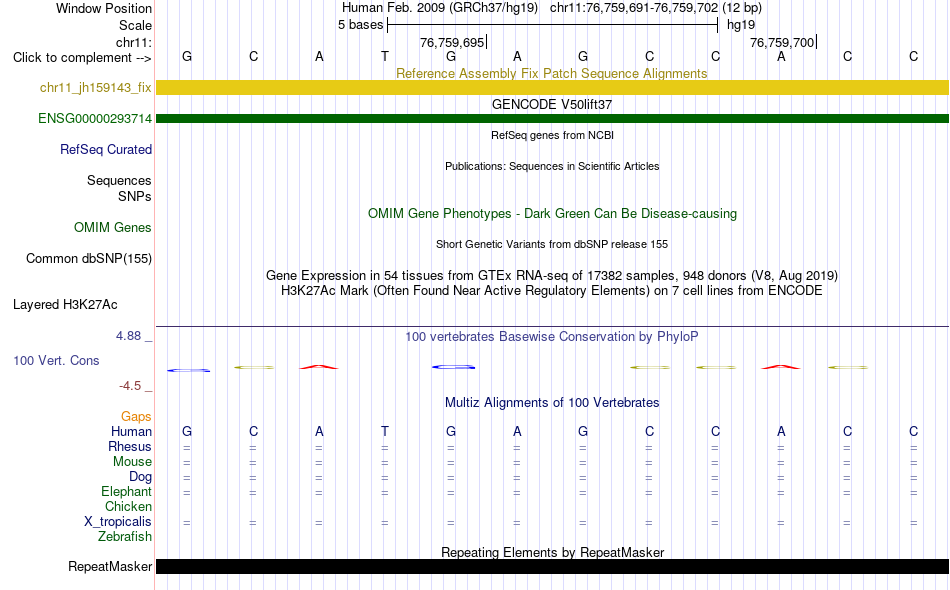Viewport: 950px width, 590px height.
Task: Click the T base in reference sequence row
Action: click(385, 56)
